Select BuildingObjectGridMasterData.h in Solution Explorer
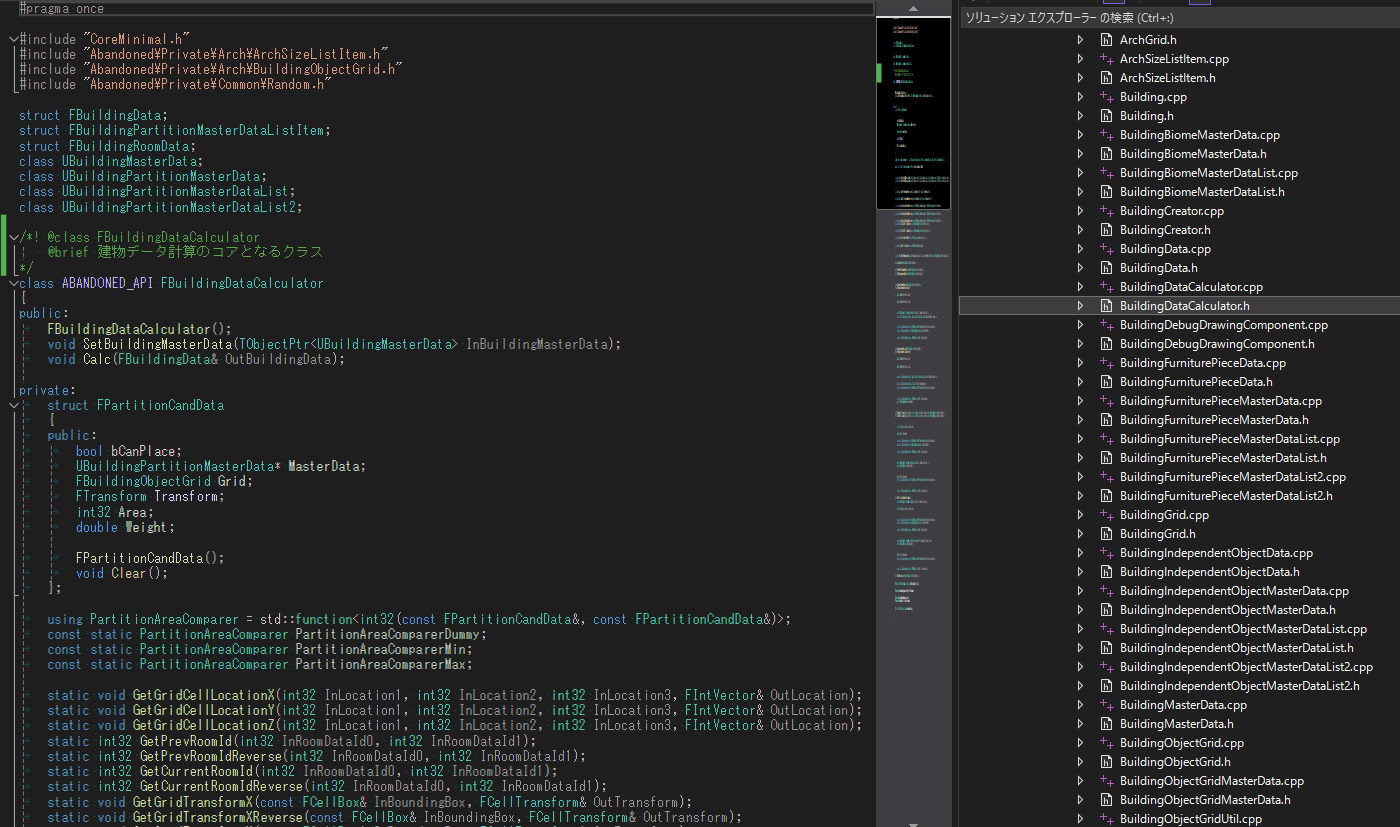This screenshot has height=827, width=1400. tap(1205, 799)
